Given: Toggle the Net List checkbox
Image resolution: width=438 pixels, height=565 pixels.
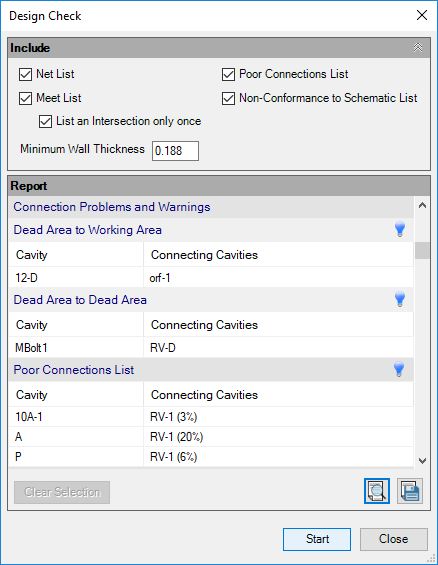Looking at the screenshot, I should [25, 75].
